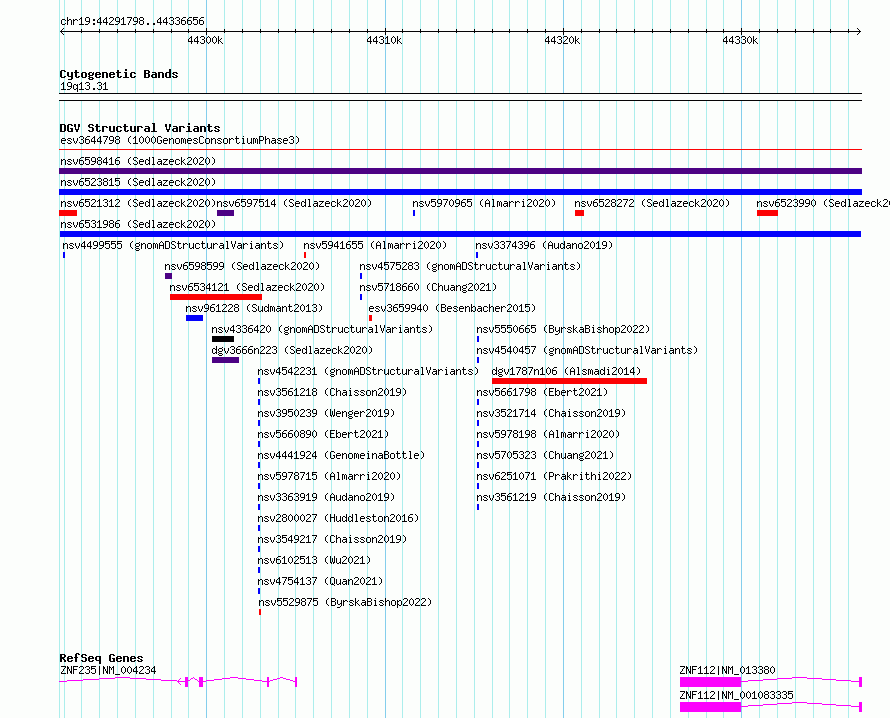Open nsv2800027 (Huddleston2016) label
This screenshot has height=718, width=890.
point(338,518)
